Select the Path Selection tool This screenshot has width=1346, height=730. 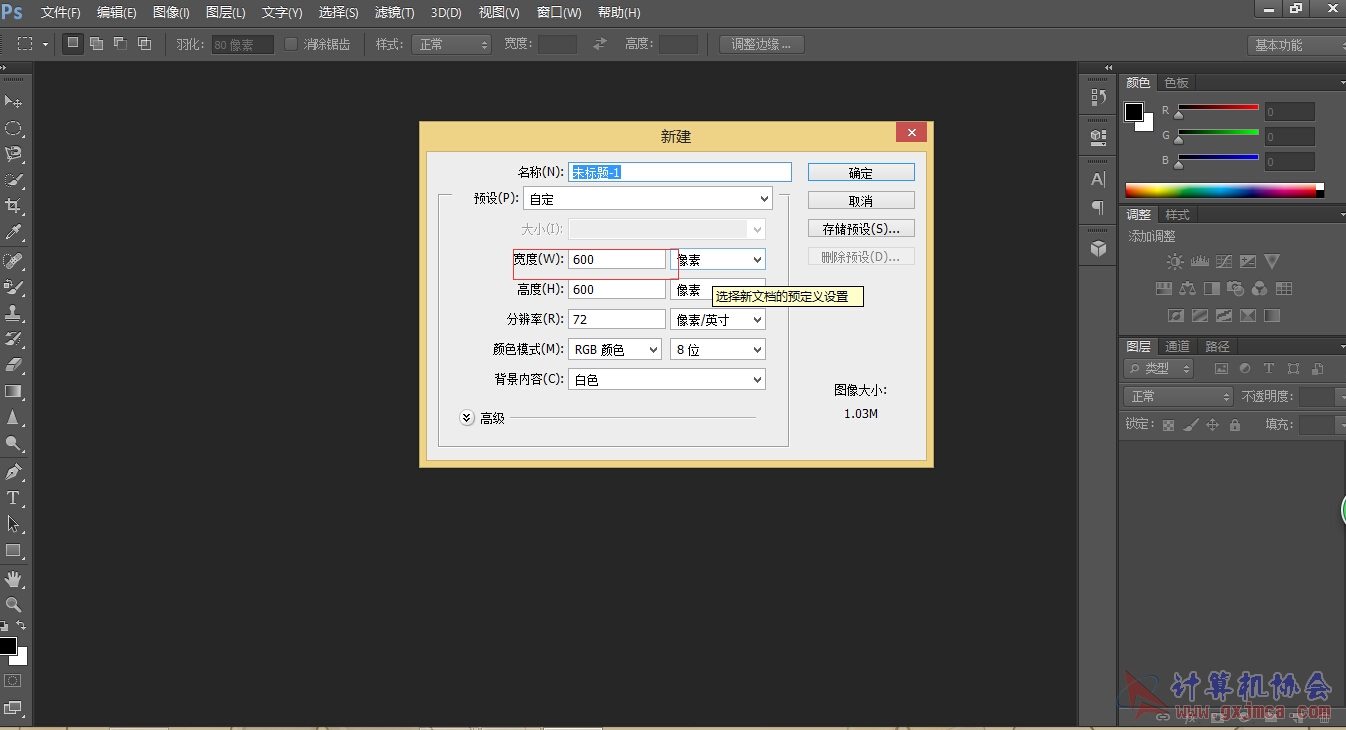click(x=14, y=524)
